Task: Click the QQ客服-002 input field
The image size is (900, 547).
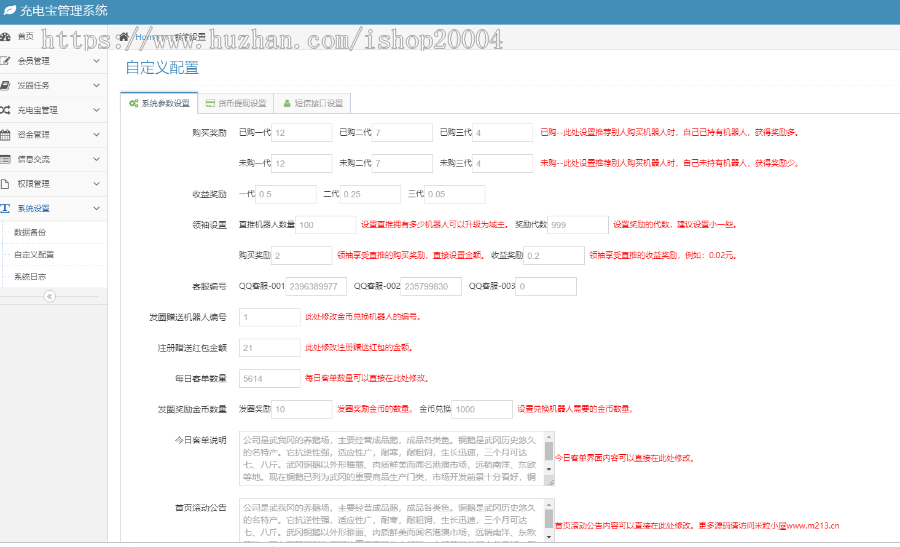Action: 431,286
